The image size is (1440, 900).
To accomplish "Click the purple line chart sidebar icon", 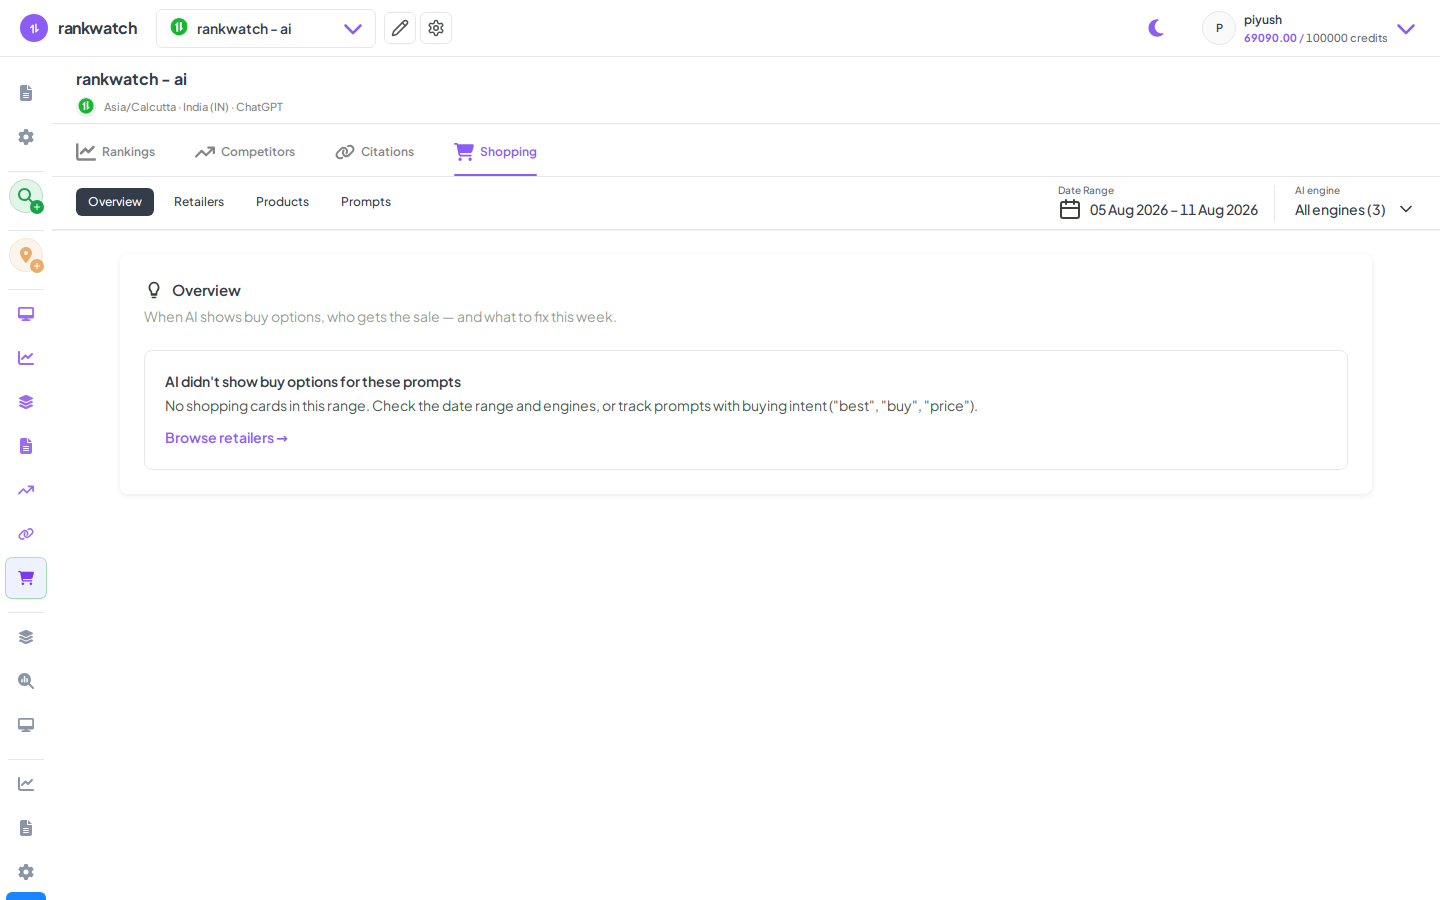I will click(x=26, y=358).
